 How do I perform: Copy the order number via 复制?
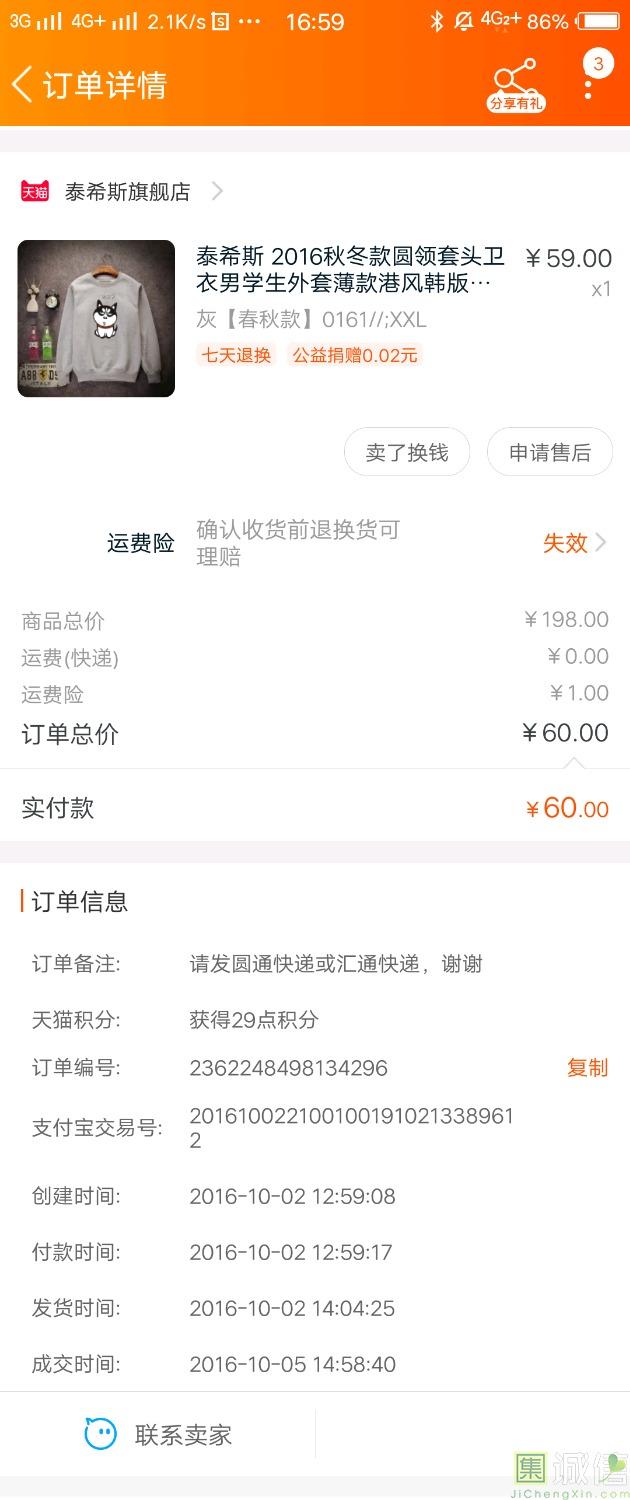587,1068
